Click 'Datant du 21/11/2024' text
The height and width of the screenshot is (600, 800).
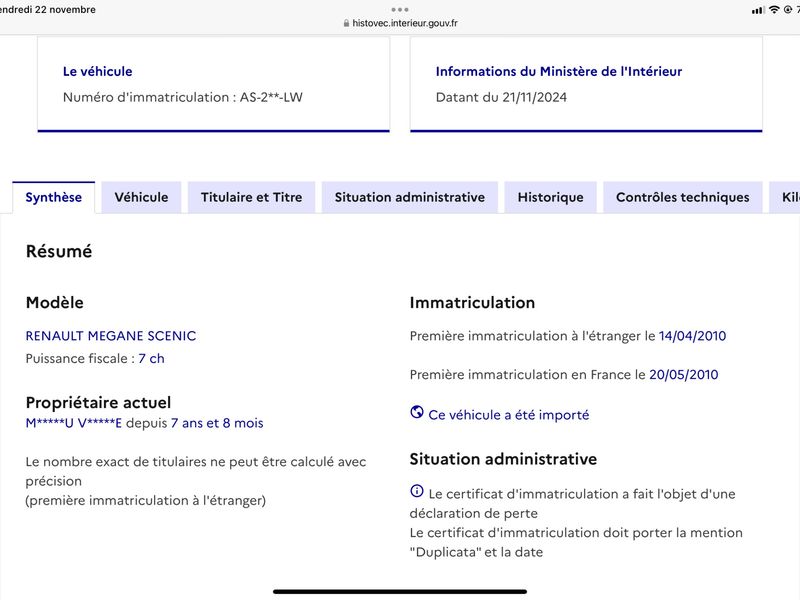coord(501,97)
